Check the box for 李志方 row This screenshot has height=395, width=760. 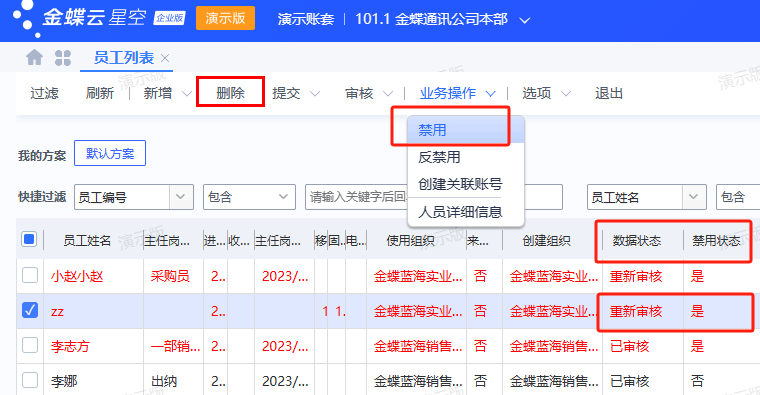[x=30, y=346]
